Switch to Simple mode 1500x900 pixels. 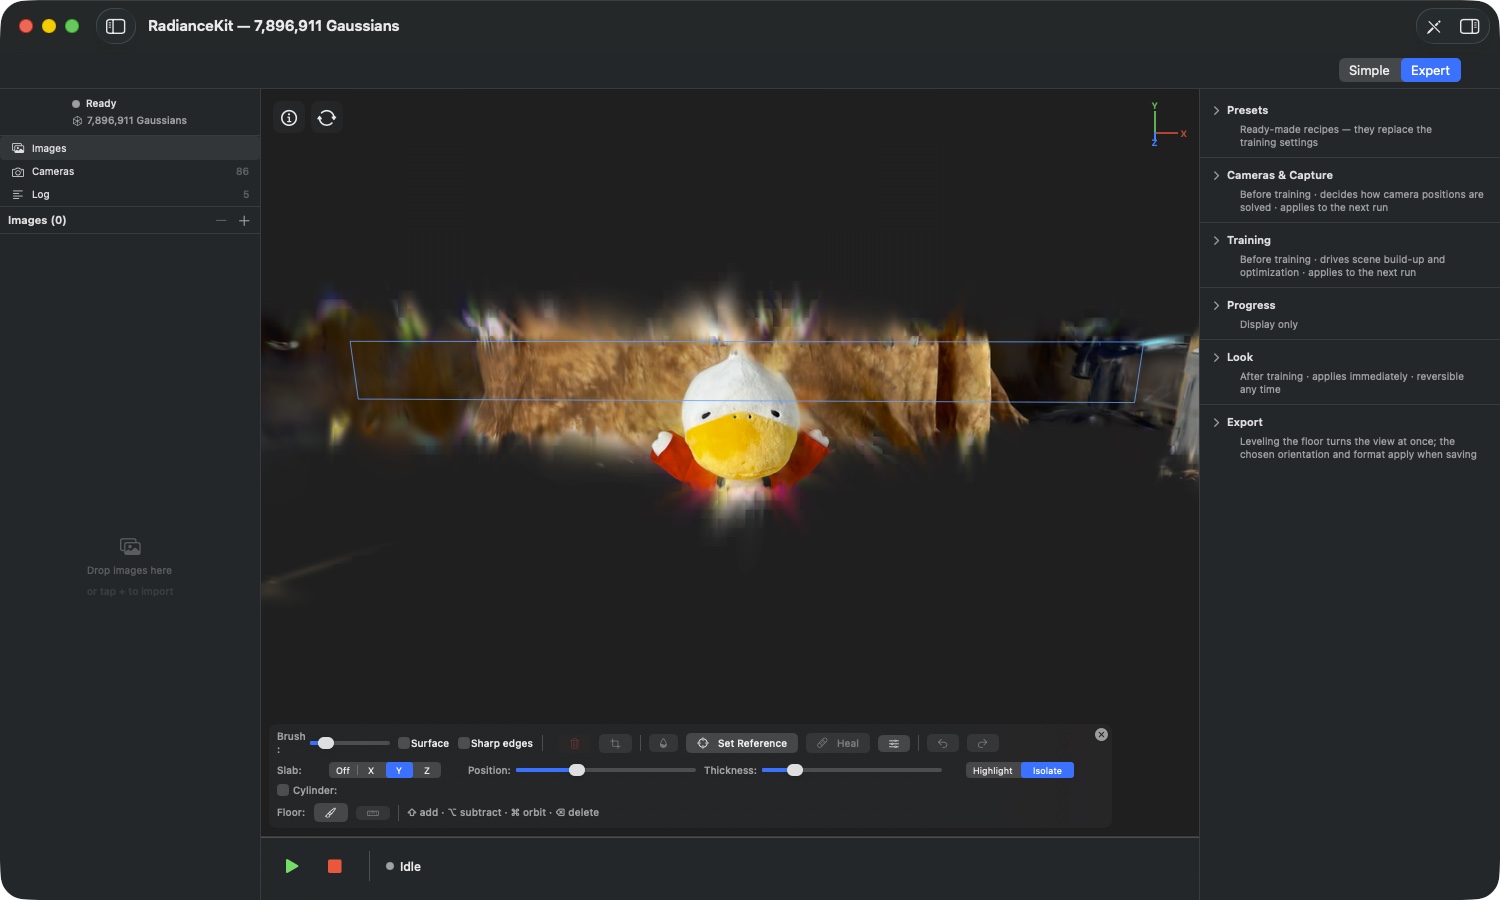[x=1369, y=70]
